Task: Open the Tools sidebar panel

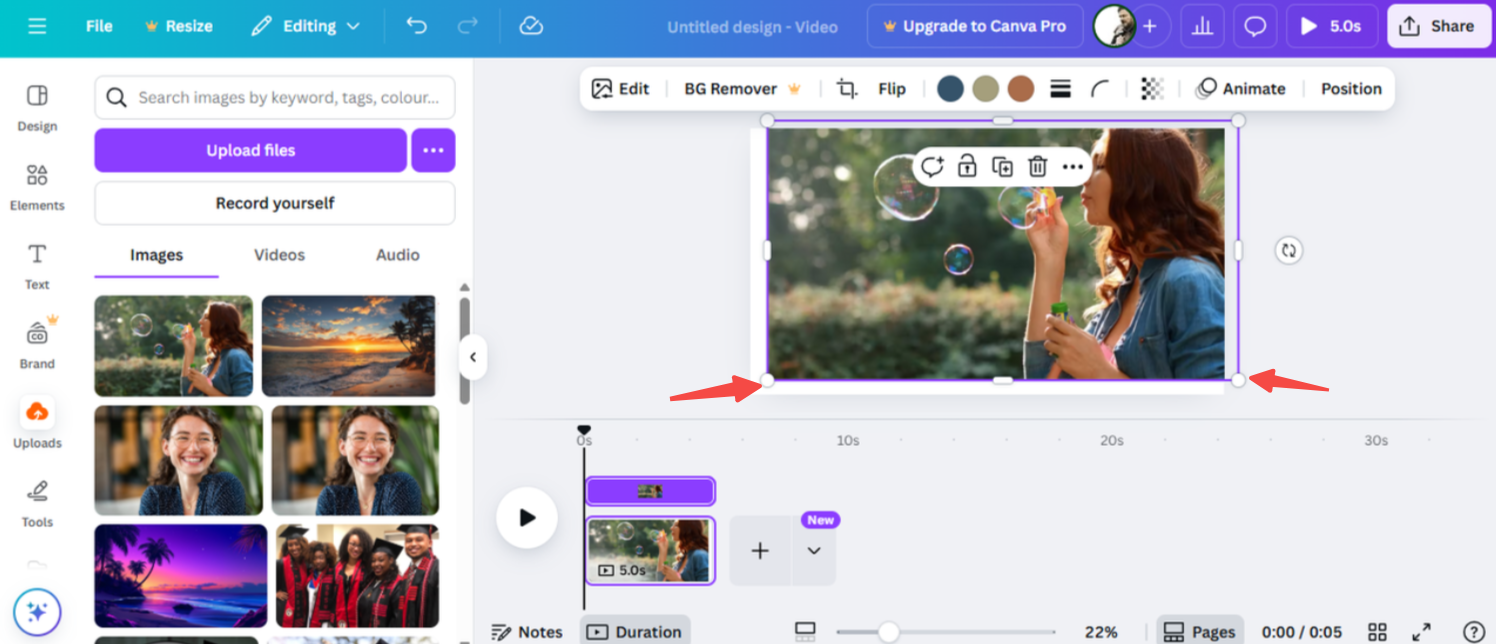Action: [37, 503]
